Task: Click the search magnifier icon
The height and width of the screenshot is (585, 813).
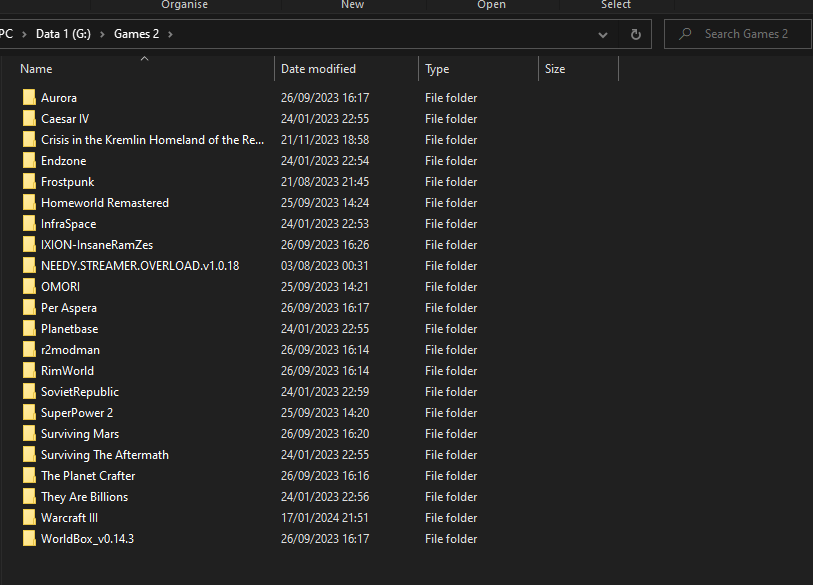Action: click(686, 34)
